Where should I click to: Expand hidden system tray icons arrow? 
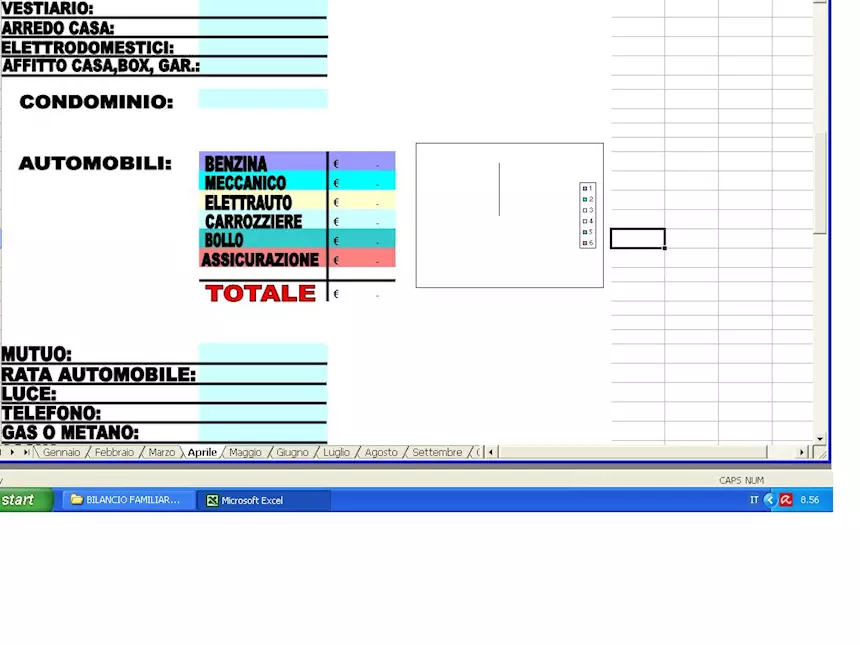coord(770,500)
